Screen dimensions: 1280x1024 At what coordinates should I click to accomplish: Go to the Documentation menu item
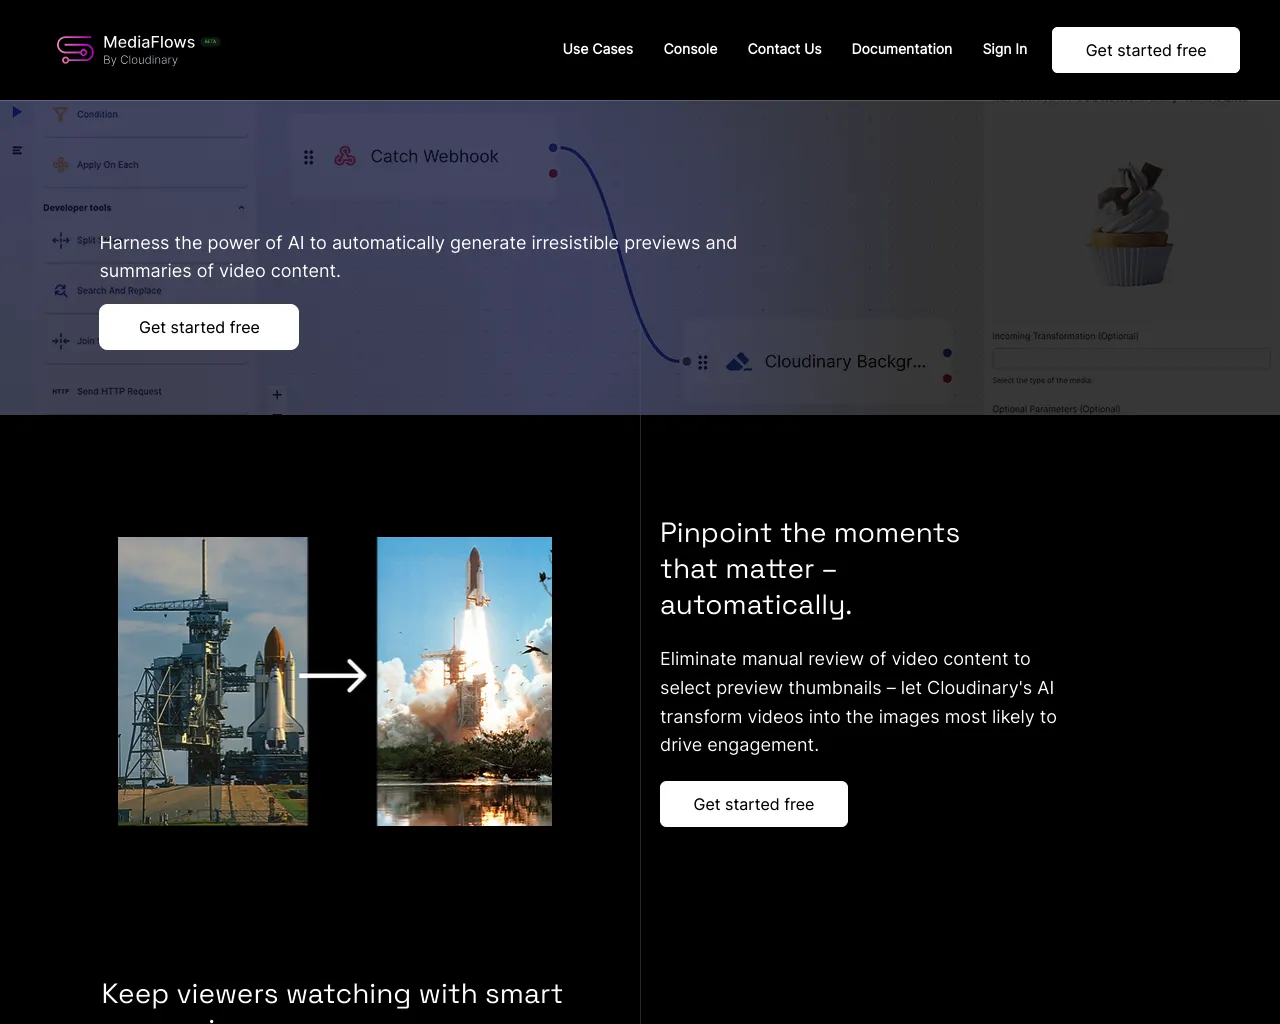pyautogui.click(x=901, y=49)
